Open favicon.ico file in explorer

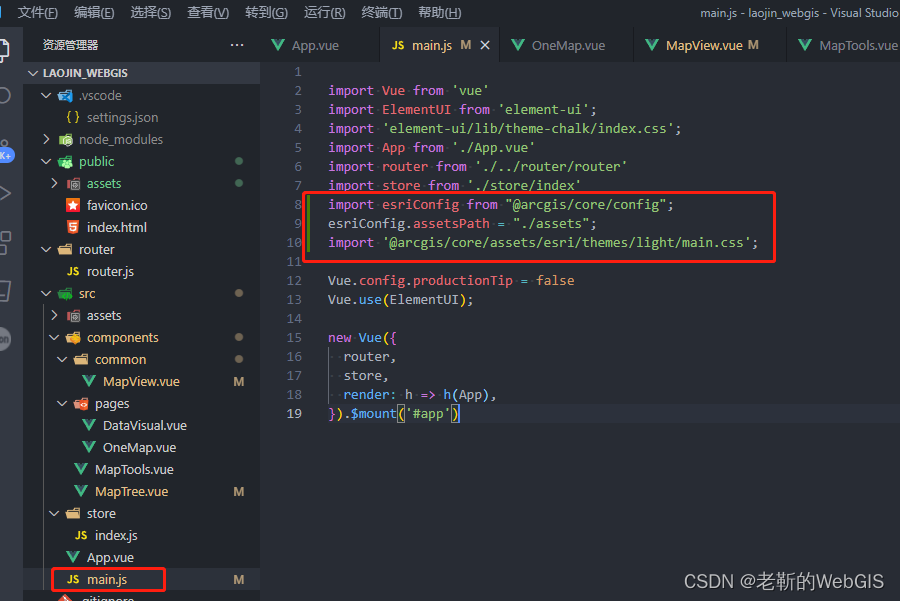point(116,205)
